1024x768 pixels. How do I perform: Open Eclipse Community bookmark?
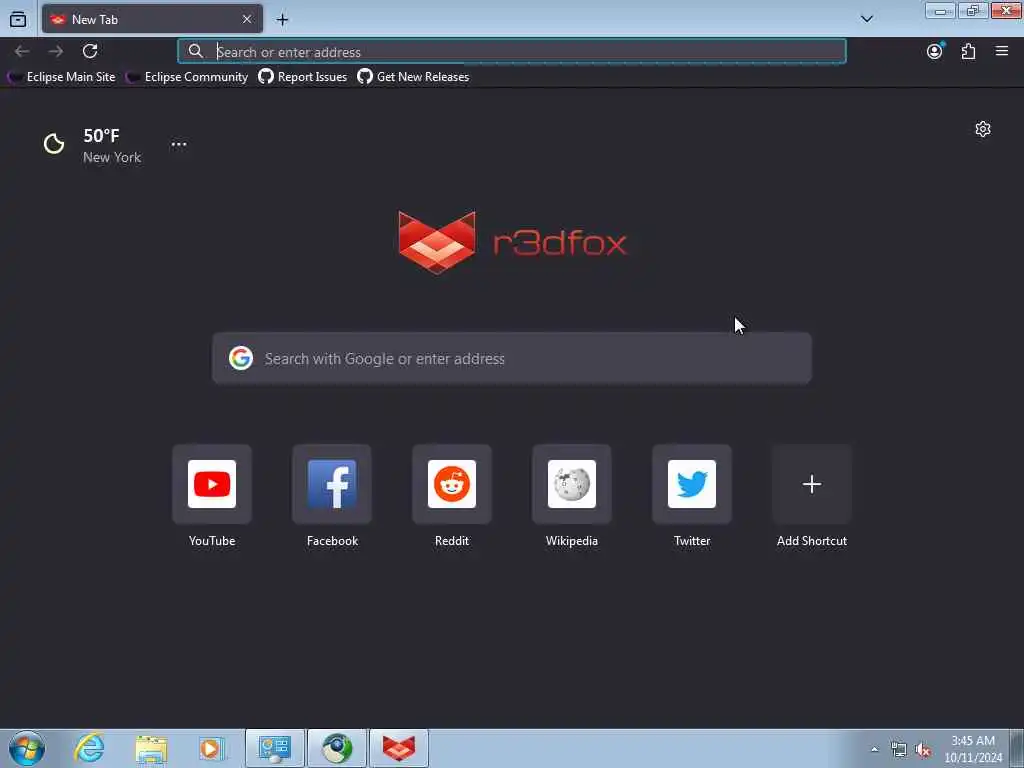[187, 77]
